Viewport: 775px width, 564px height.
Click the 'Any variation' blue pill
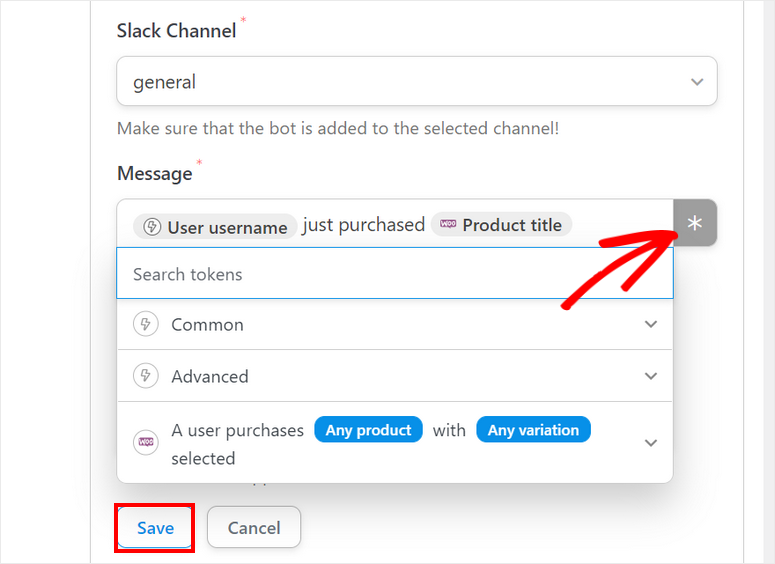[533, 430]
